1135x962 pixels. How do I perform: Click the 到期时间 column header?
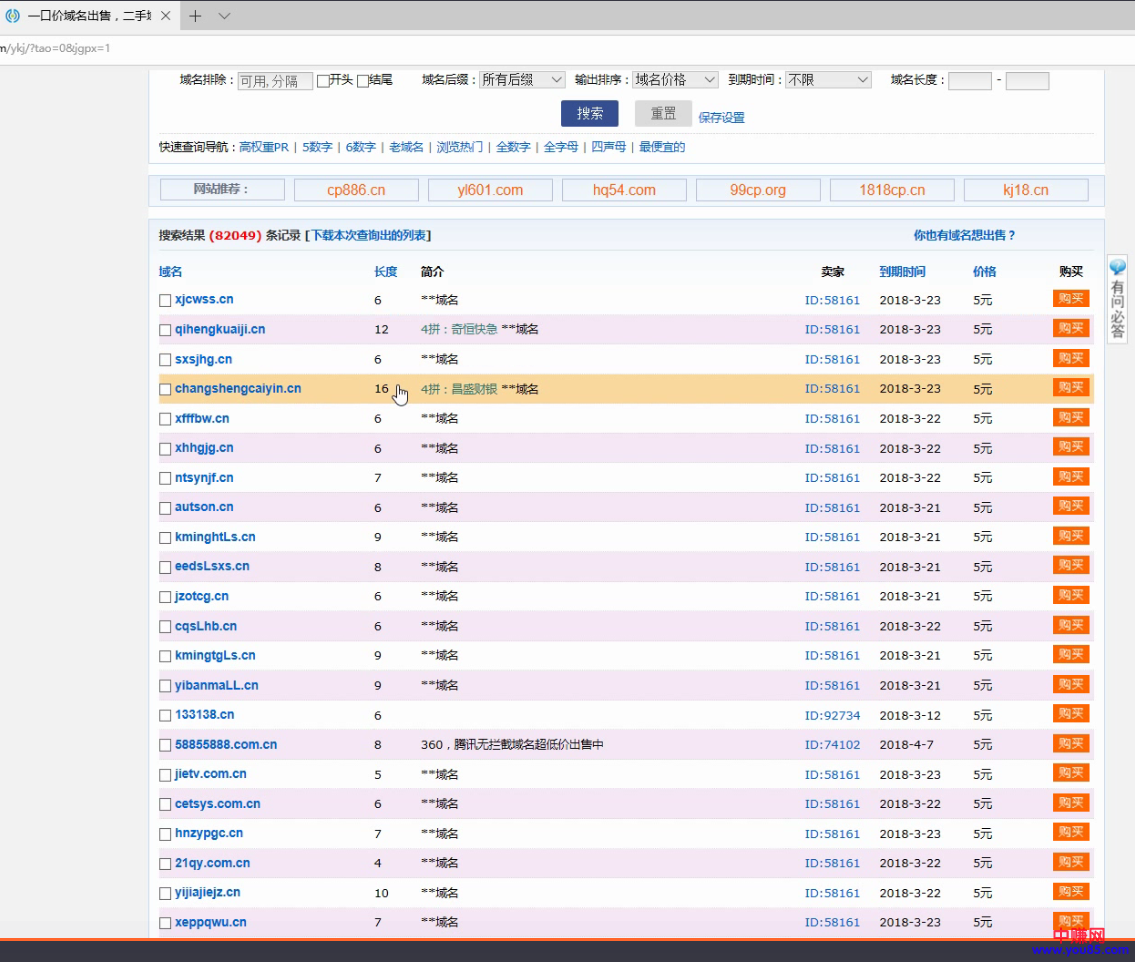pyautogui.click(x=902, y=271)
